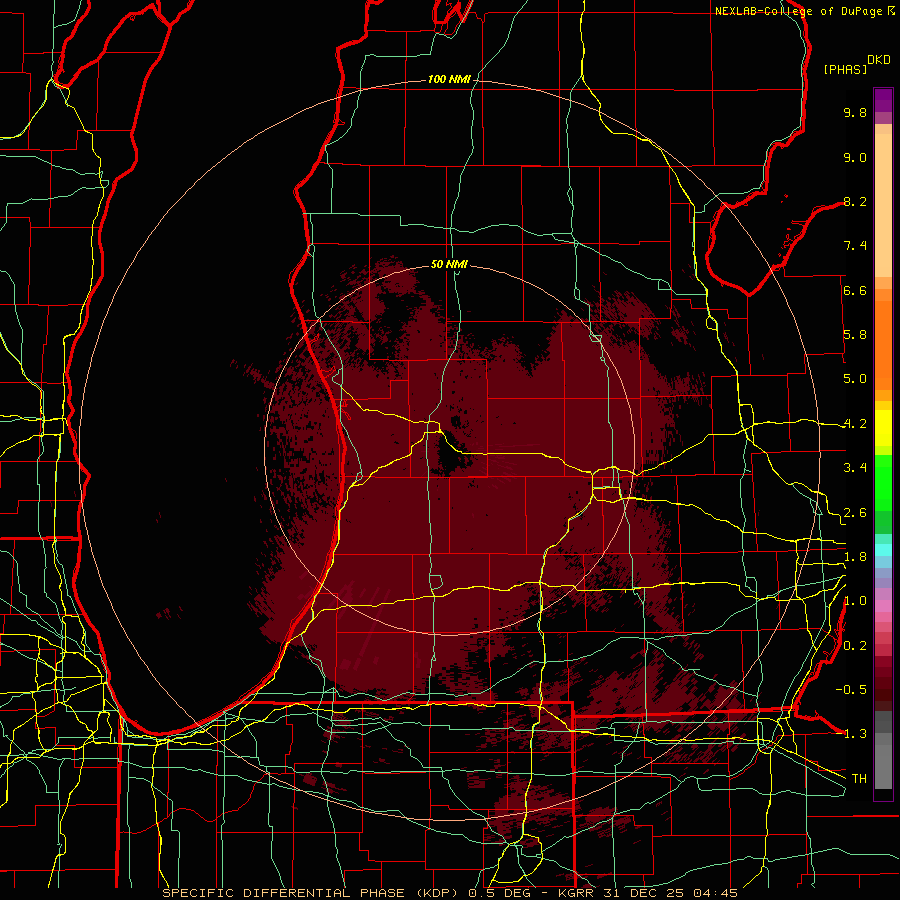The width and height of the screenshot is (900, 900).
Task: Click the 3.4 legend value
Action: pyautogui.click(x=855, y=468)
